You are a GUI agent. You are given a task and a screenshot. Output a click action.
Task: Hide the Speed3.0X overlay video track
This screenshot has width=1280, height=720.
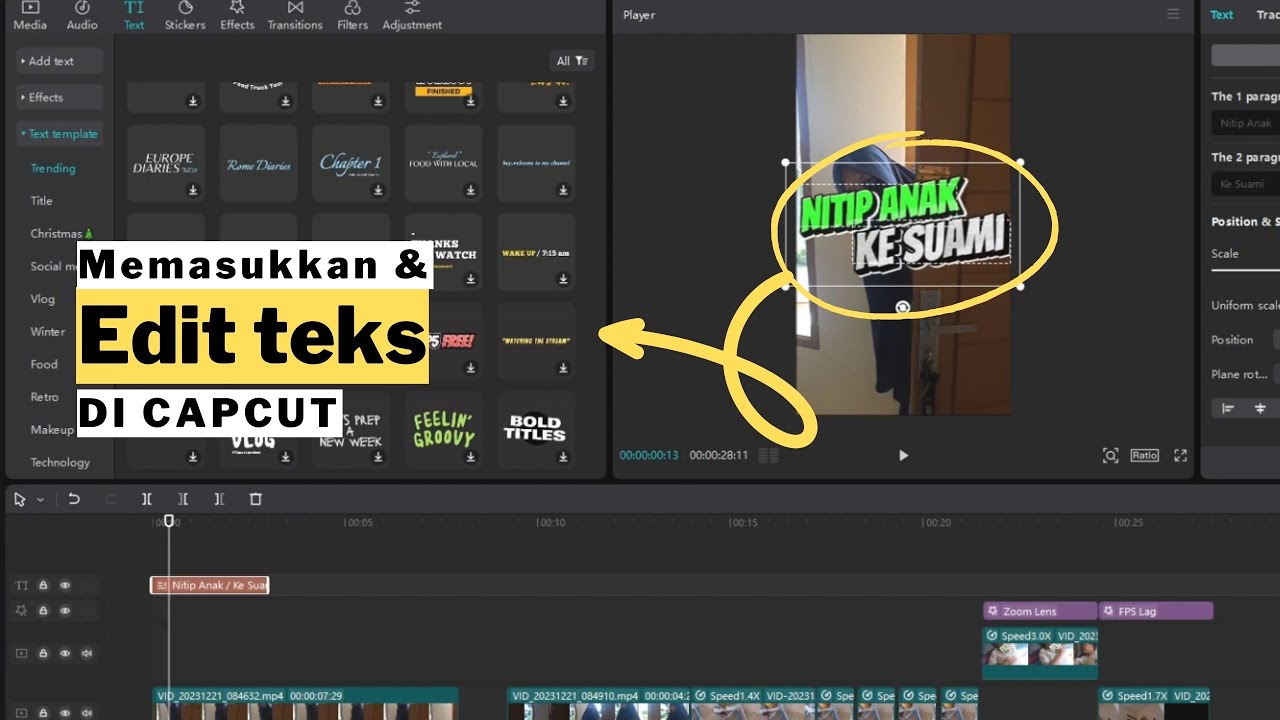click(65, 653)
